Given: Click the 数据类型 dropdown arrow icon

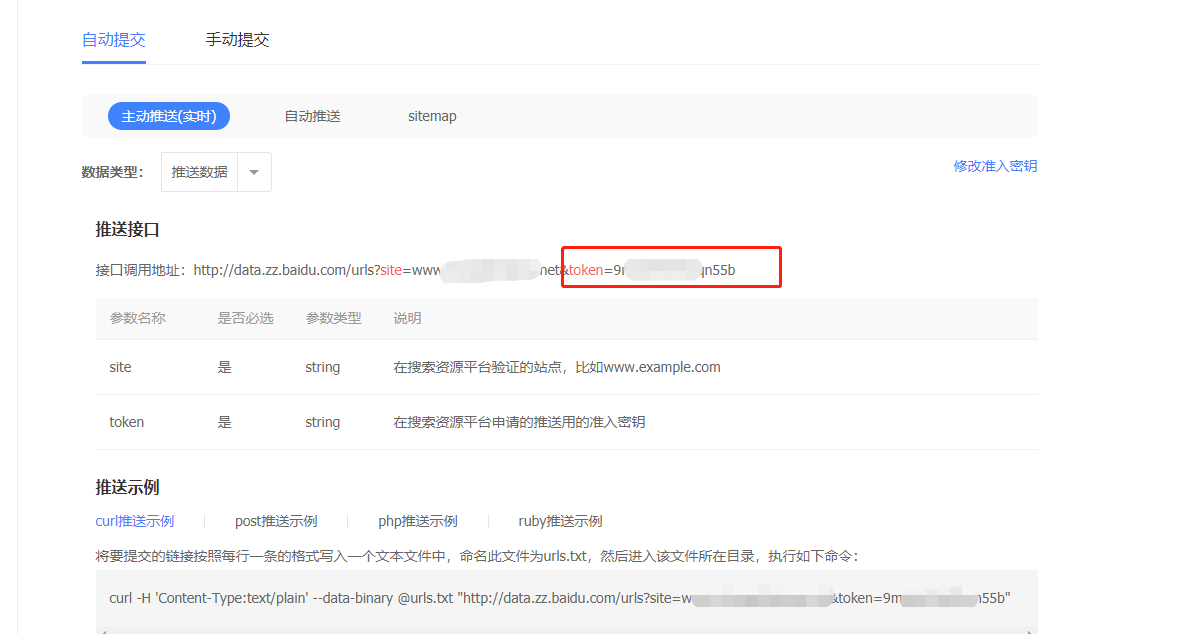Looking at the screenshot, I should [x=254, y=172].
